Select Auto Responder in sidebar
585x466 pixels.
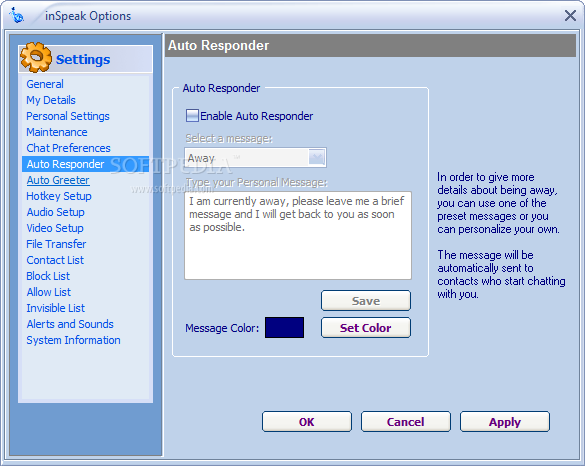(85, 164)
